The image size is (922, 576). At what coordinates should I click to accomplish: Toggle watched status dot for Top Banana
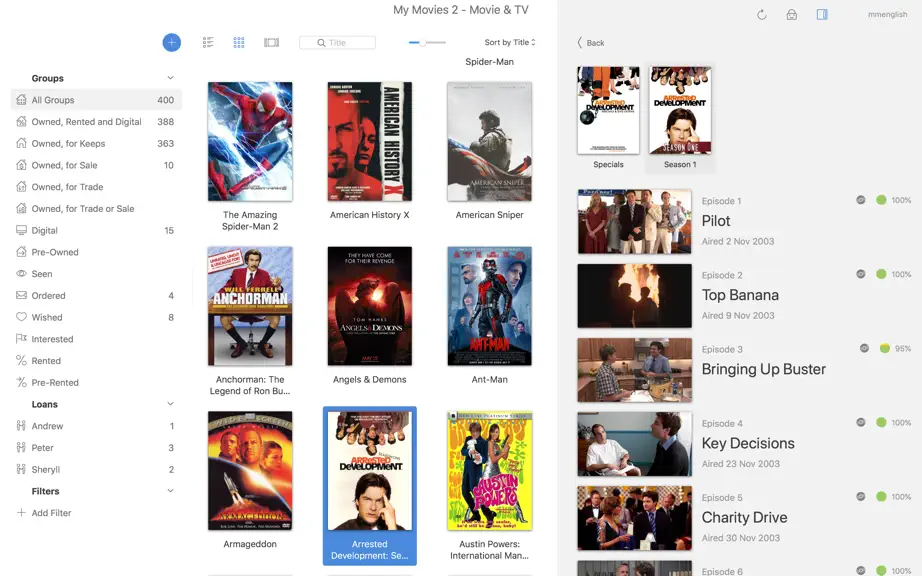[x=881, y=274]
